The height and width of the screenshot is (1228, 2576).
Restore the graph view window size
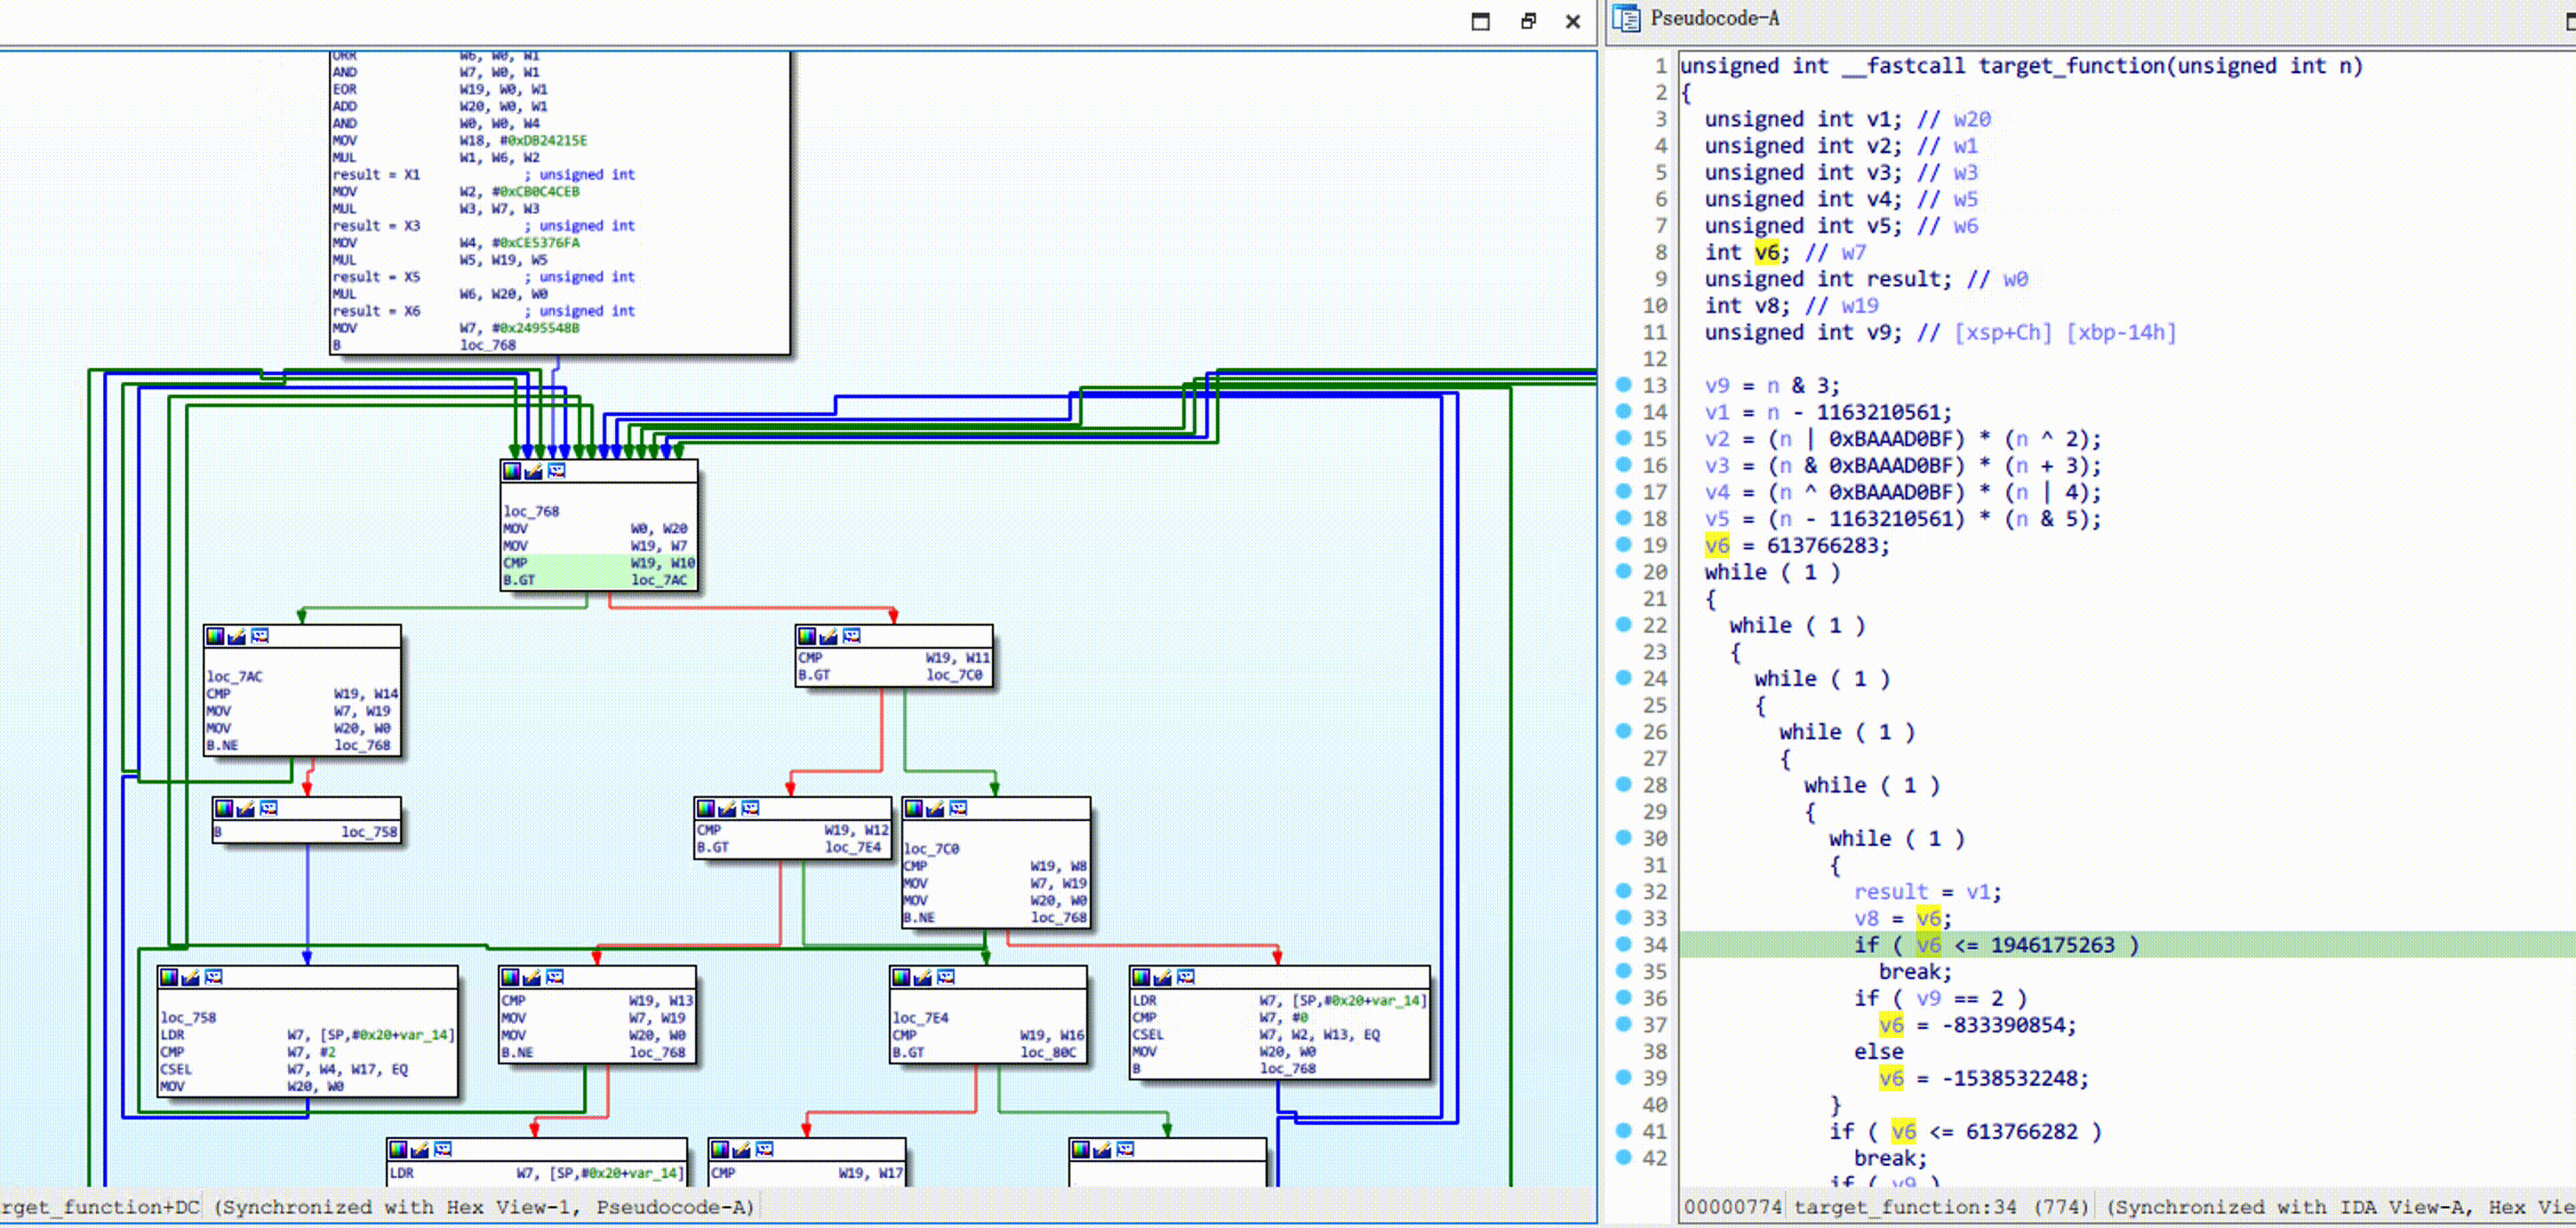click(x=1528, y=21)
